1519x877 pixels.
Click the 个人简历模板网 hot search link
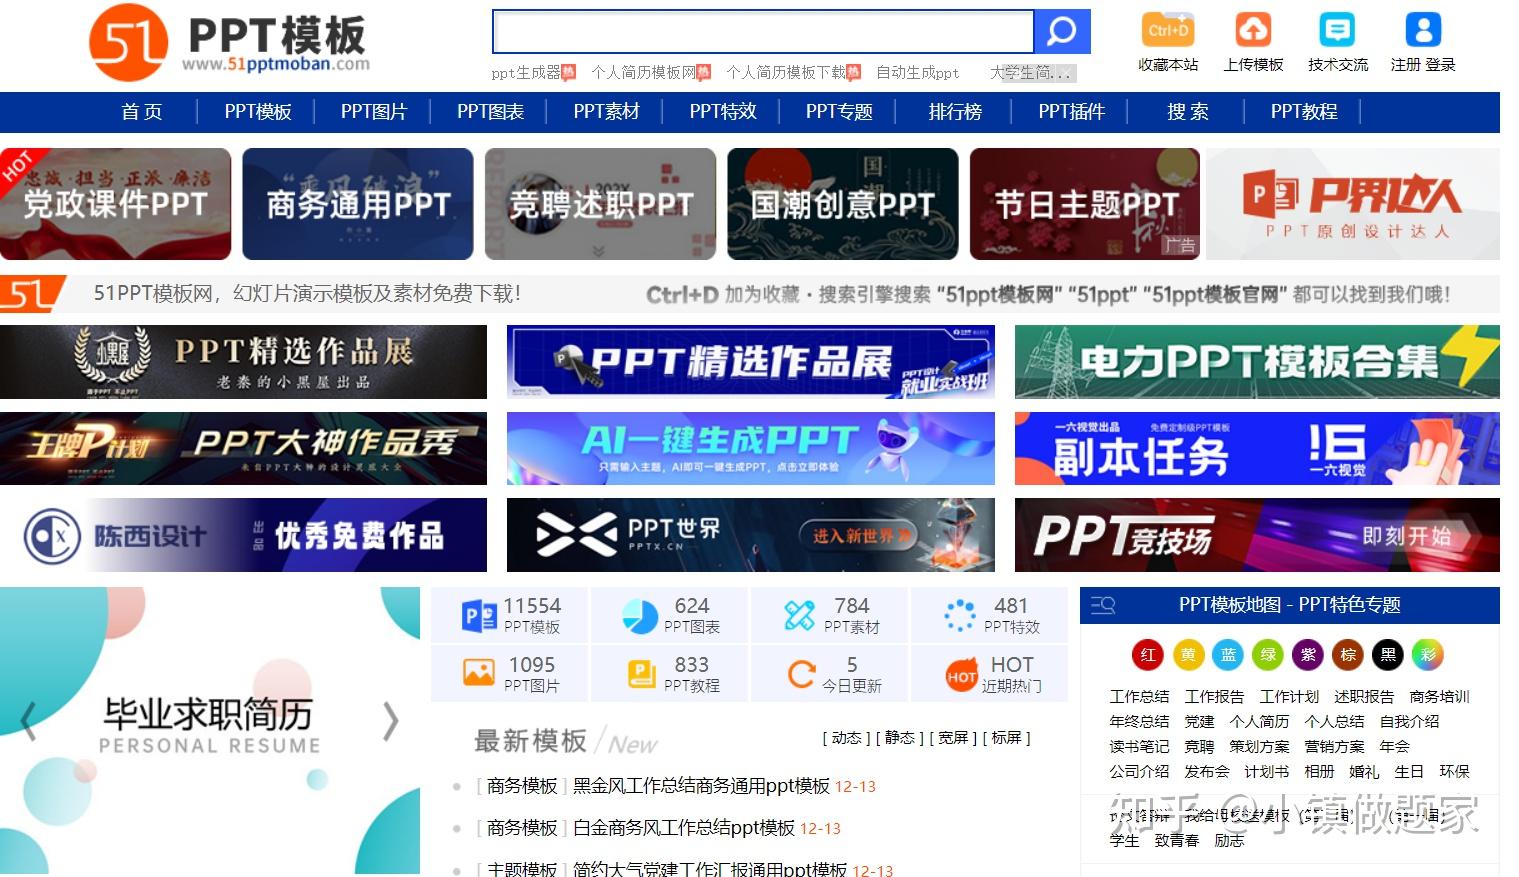click(643, 73)
